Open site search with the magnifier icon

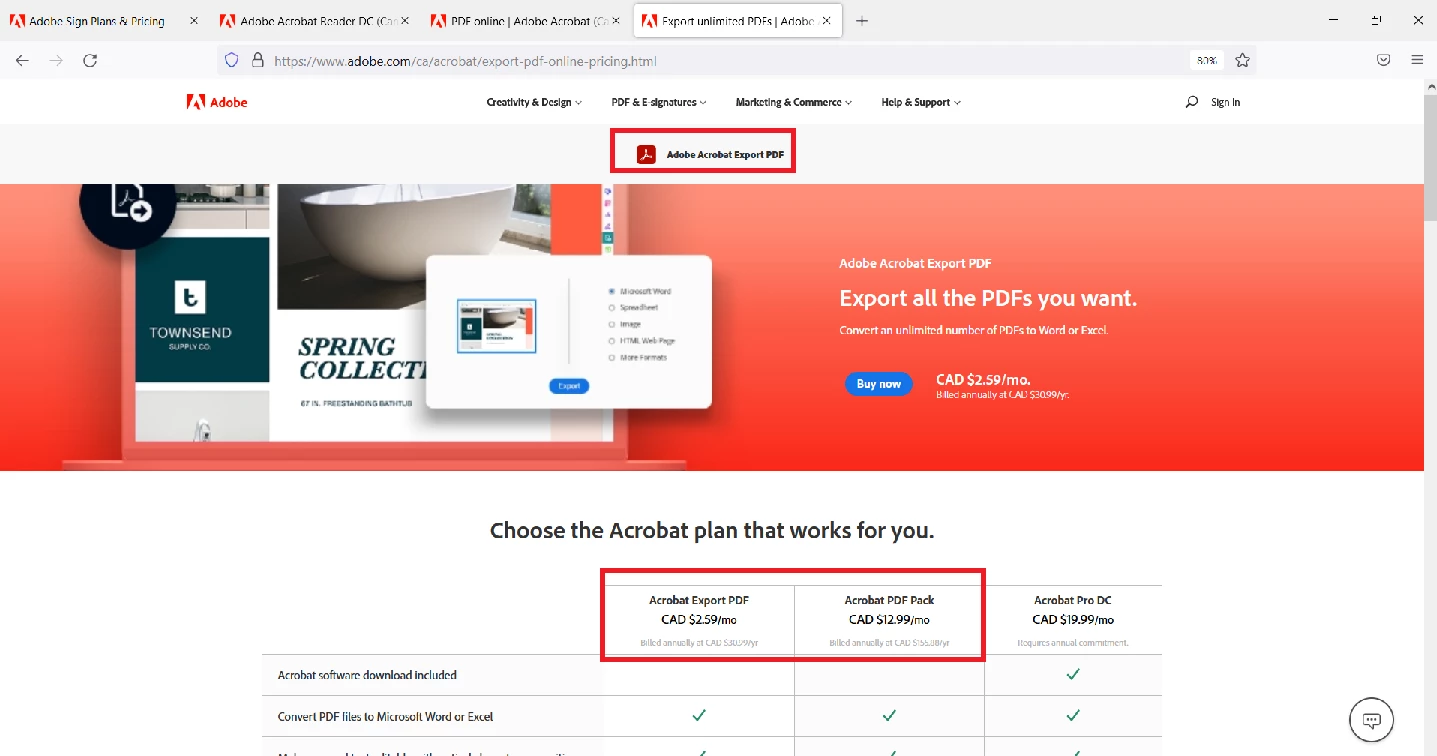1191,102
